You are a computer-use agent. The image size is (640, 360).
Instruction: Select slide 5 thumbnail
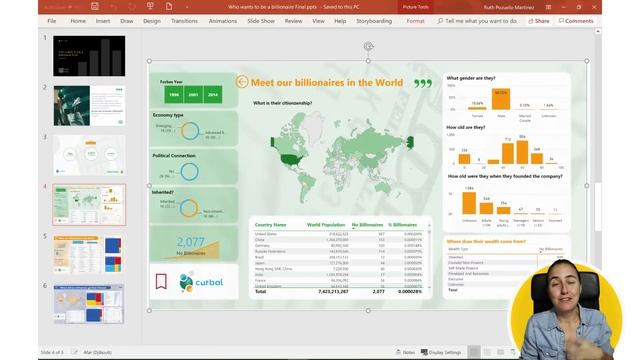point(89,255)
